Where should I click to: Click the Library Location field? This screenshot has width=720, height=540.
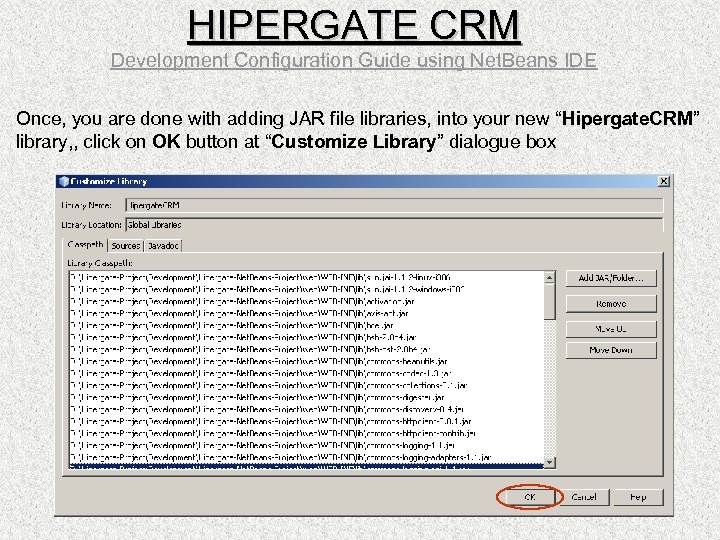point(394,225)
